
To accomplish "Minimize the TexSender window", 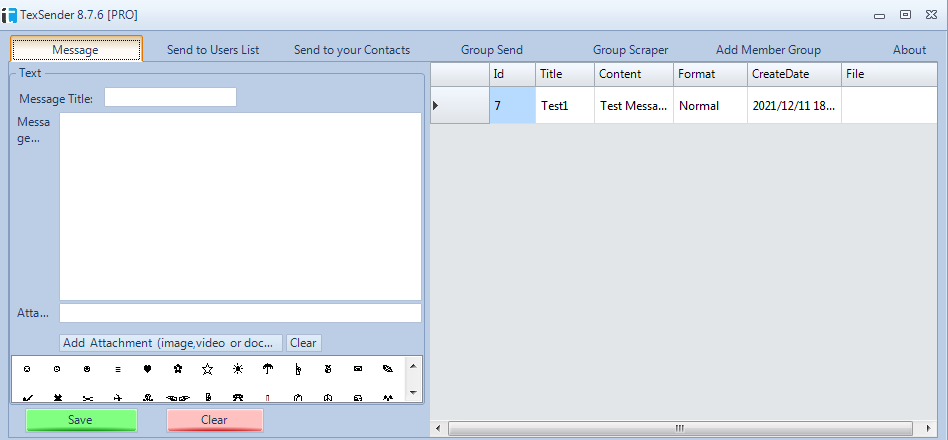I will 879,16.
